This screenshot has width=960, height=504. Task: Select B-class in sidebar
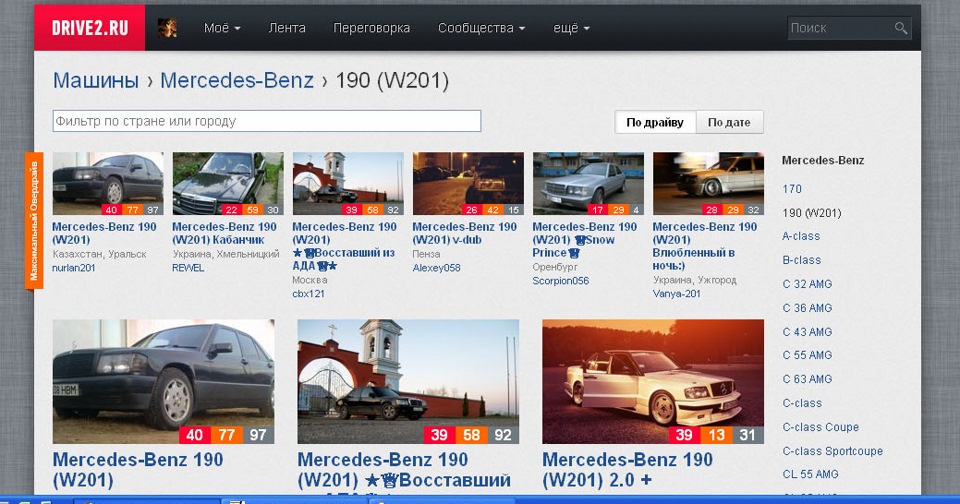tap(801, 260)
